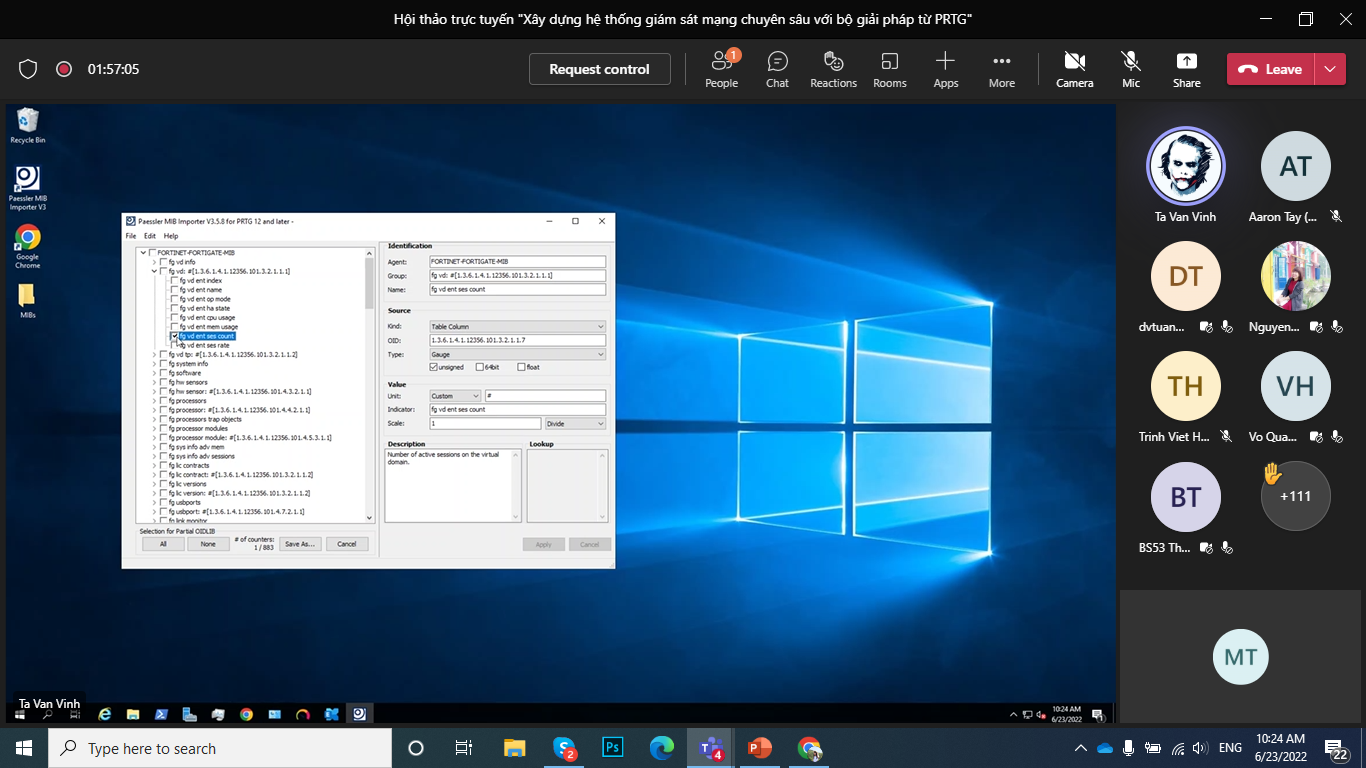Image resolution: width=1366 pixels, height=768 pixels.
Task: Click Request control button
Action: [599, 69]
